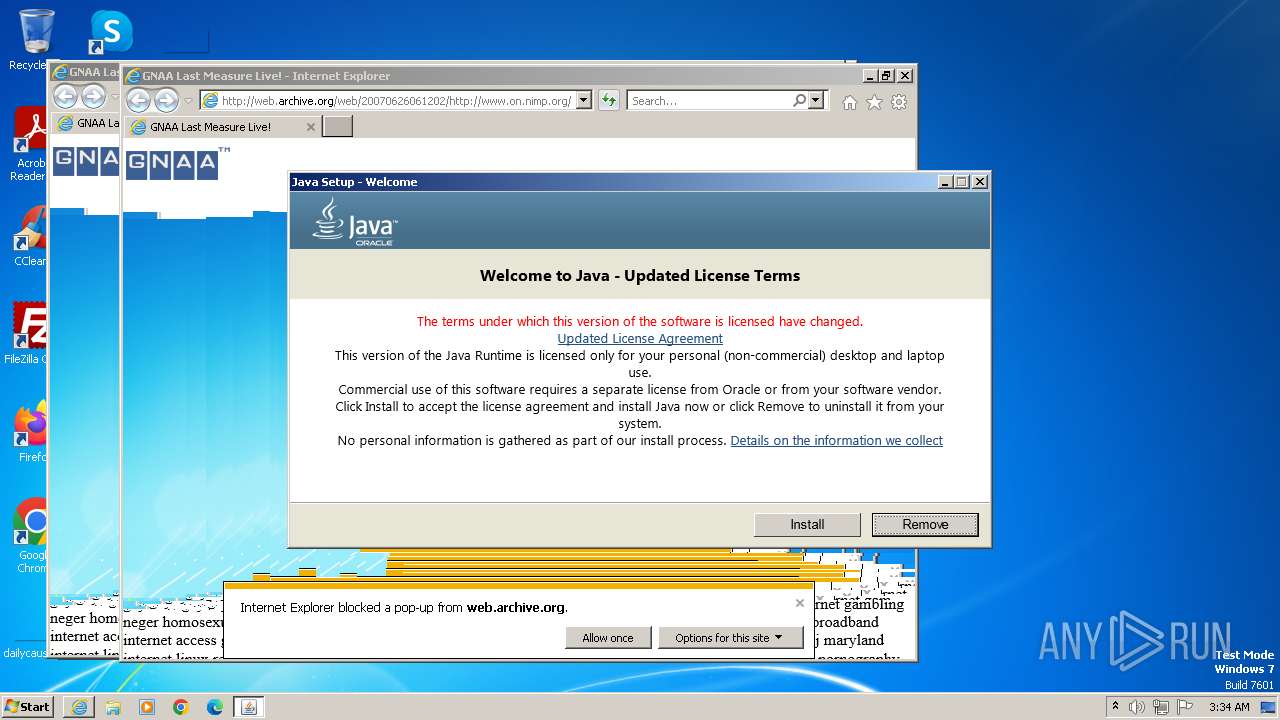
Task: Open Firefox desktop icon
Action: (x=32, y=432)
